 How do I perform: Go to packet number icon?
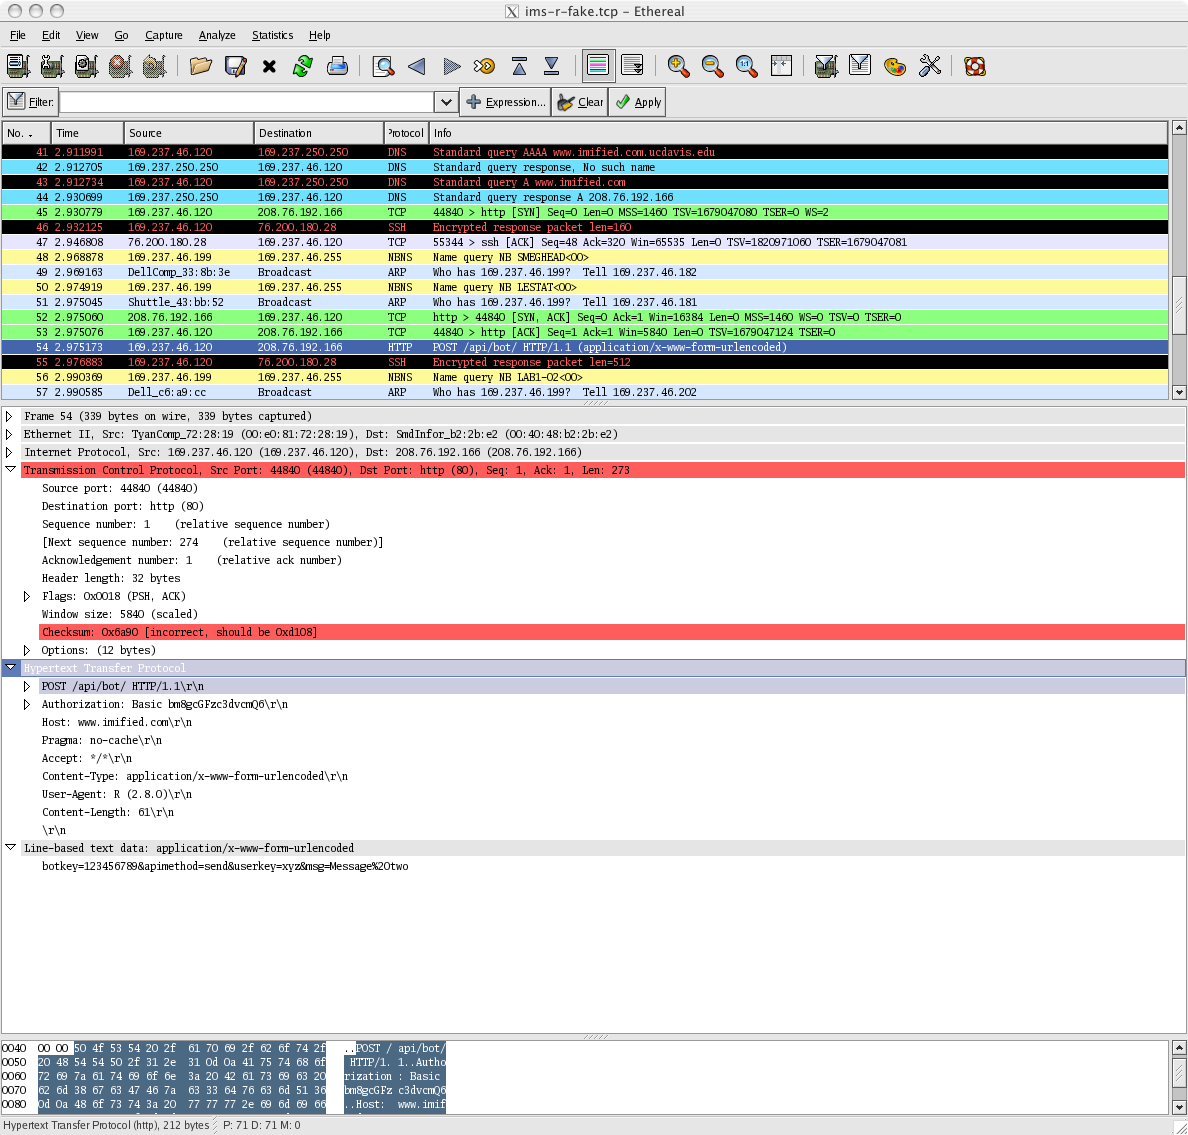484,67
